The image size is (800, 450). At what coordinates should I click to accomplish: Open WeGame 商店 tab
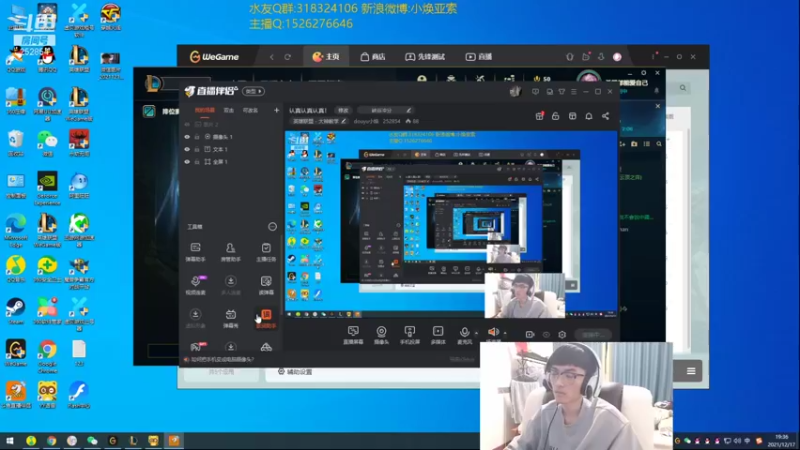(373, 57)
